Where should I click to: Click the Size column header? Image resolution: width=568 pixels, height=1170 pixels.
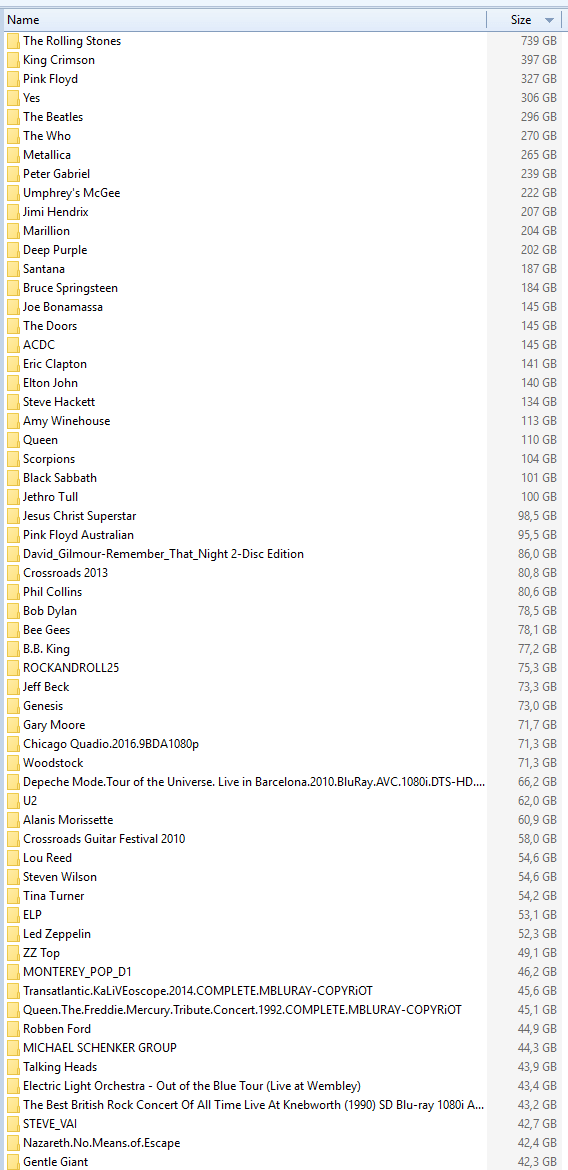527,20
